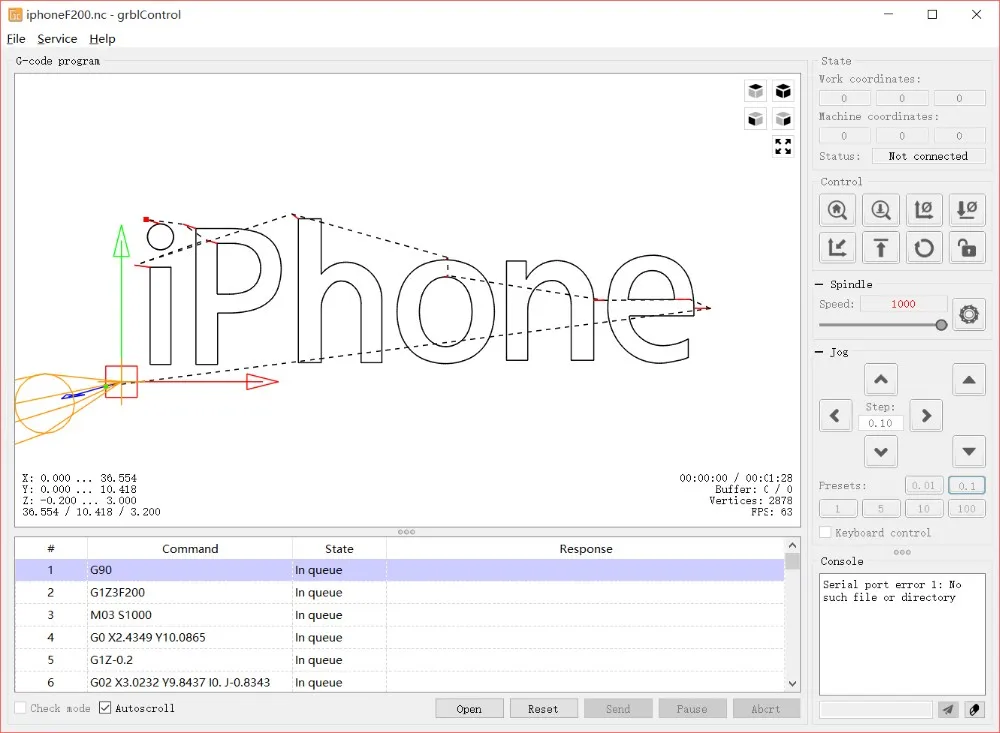Click the fit-to-view expand icon in visualizer
Image resolution: width=1000 pixels, height=733 pixels.
(783, 147)
